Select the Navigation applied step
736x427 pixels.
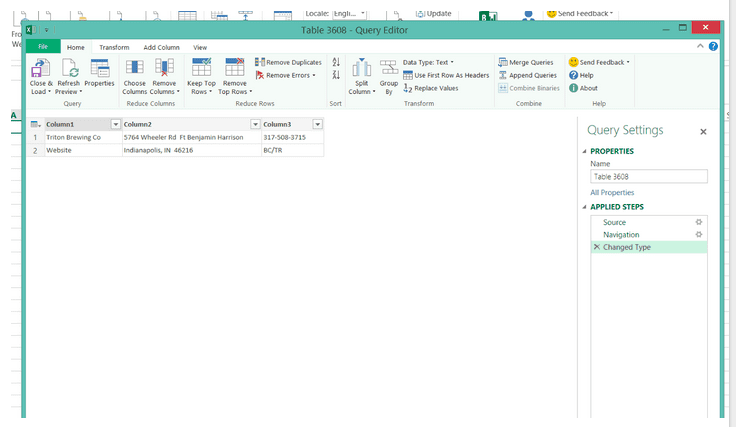(649, 235)
